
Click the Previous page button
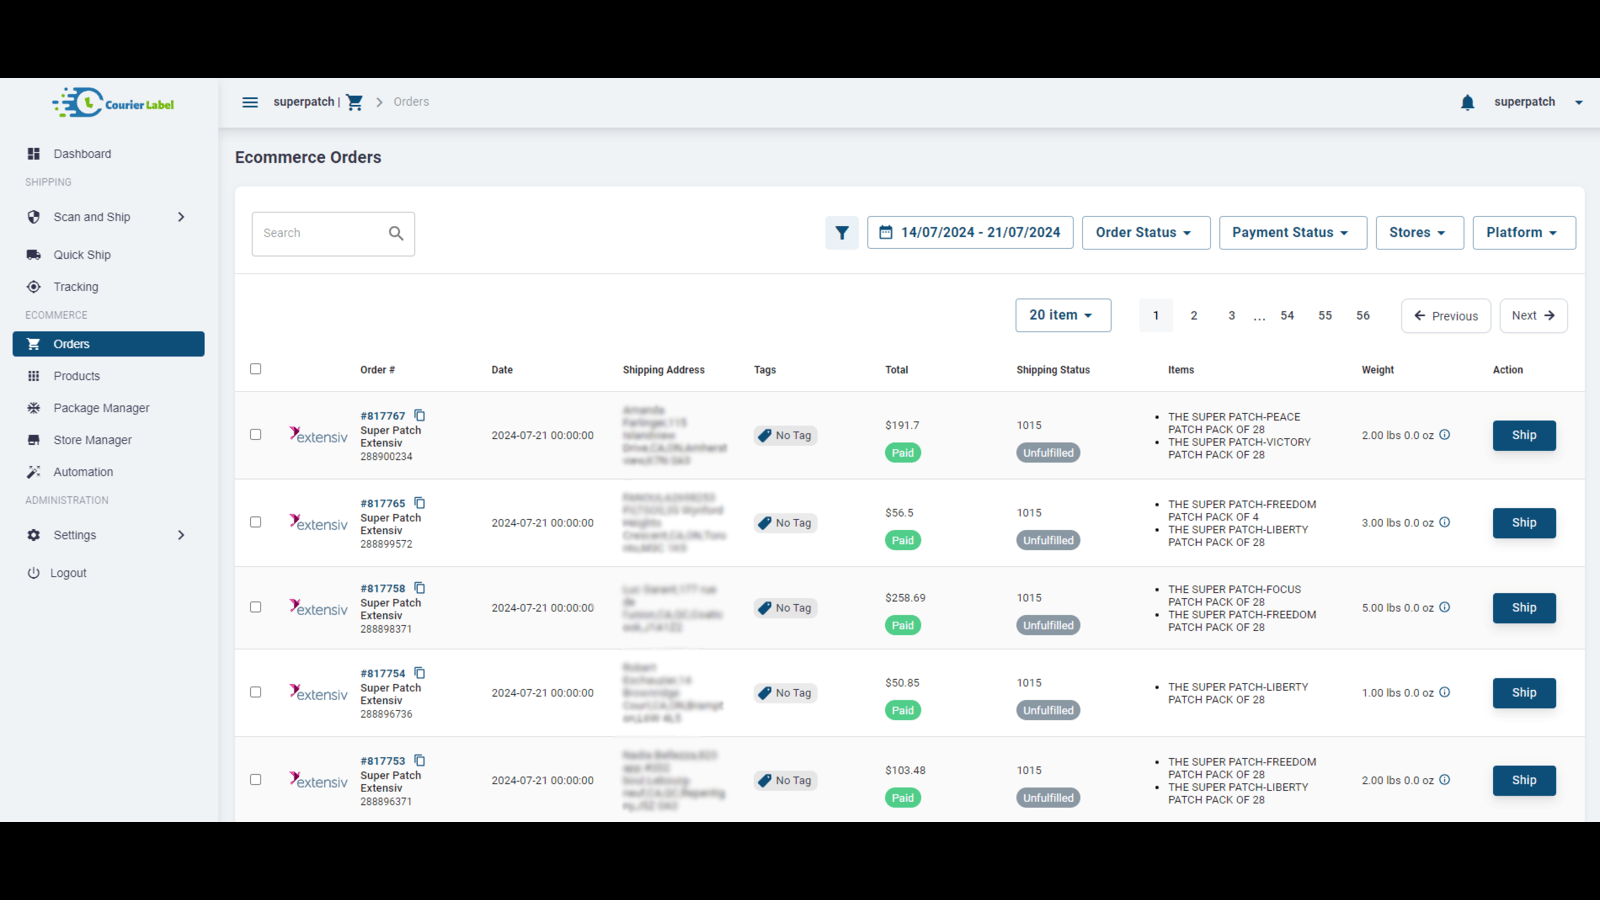pos(1446,316)
